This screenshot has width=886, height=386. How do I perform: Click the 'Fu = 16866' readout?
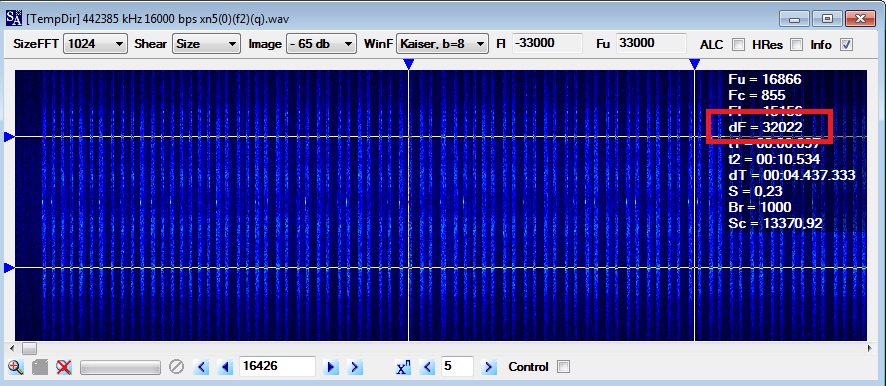tap(765, 80)
